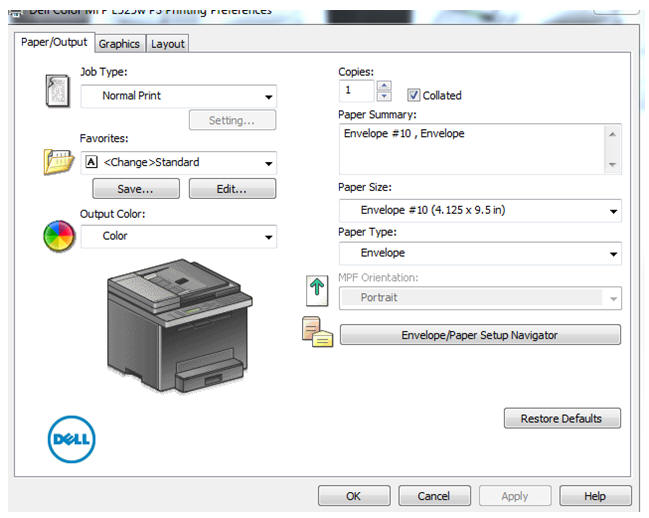649x518 pixels.
Task: Click Paper Summary scrollbar down arrow
Action: (x=613, y=164)
